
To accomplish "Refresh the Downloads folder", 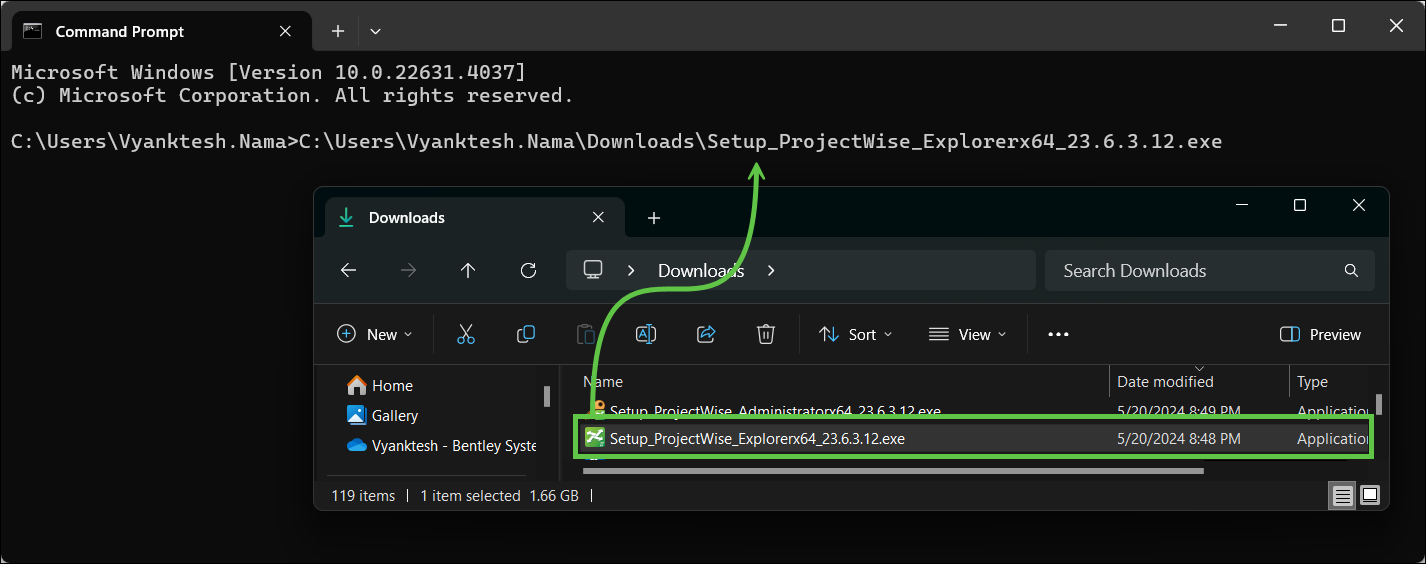I will coord(529,270).
